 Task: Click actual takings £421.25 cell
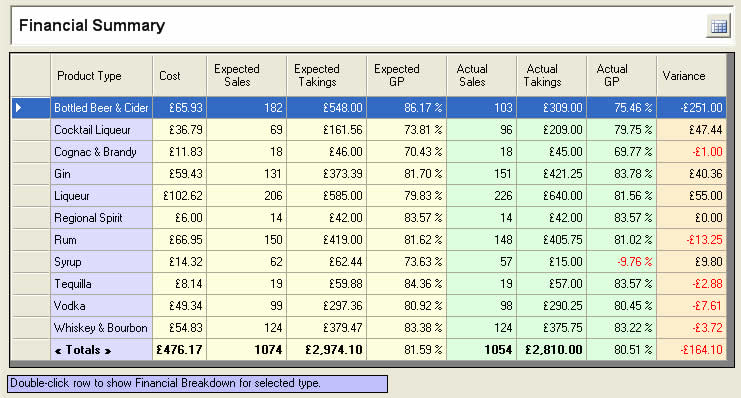coord(551,174)
